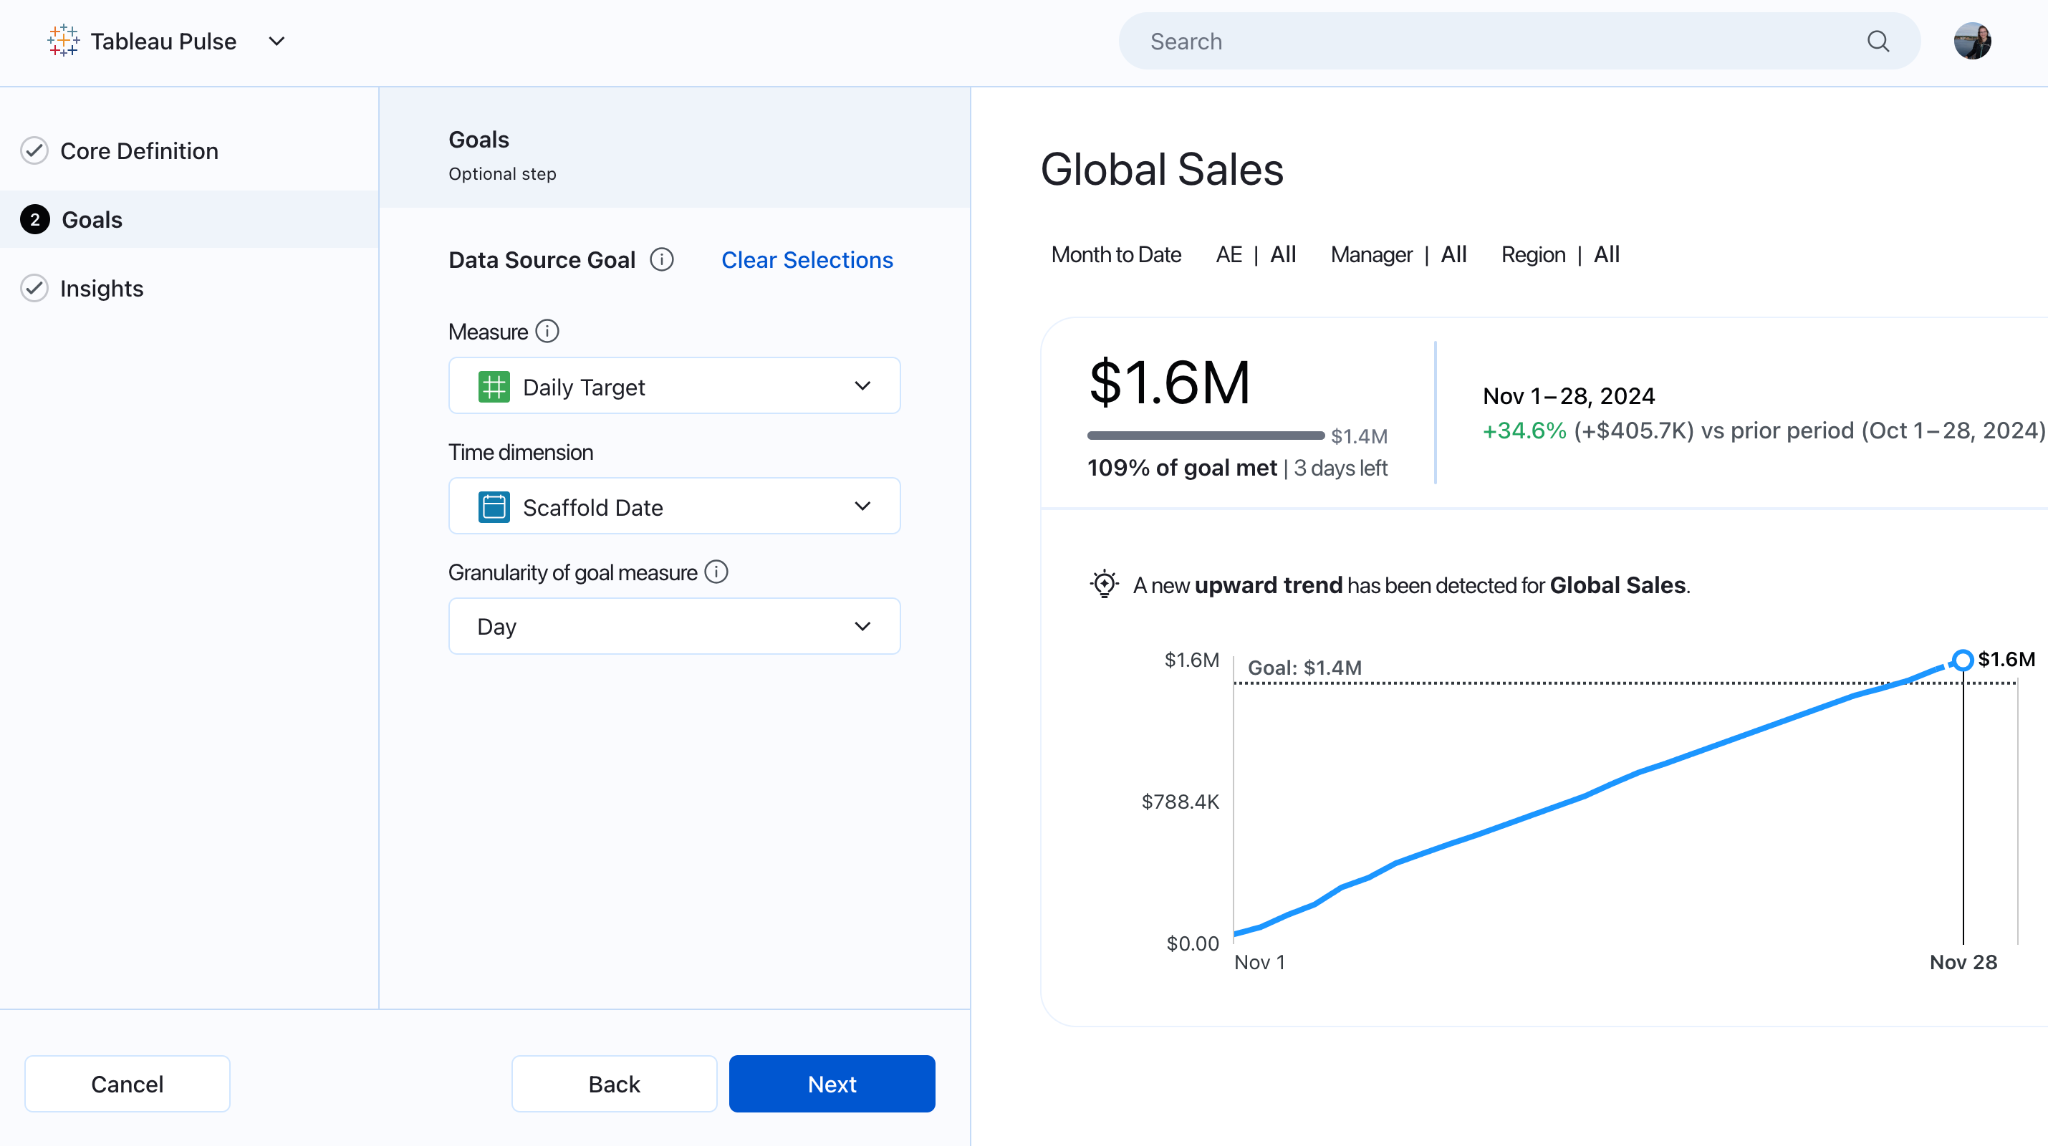Click the green Daily Target measure icon
Screen dimensions: 2048x1146
click(x=494, y=387)
